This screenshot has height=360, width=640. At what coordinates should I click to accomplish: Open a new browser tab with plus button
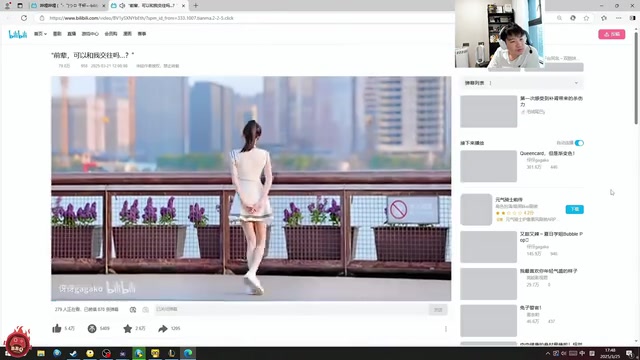pyautogui.click(x=196, y=6)
